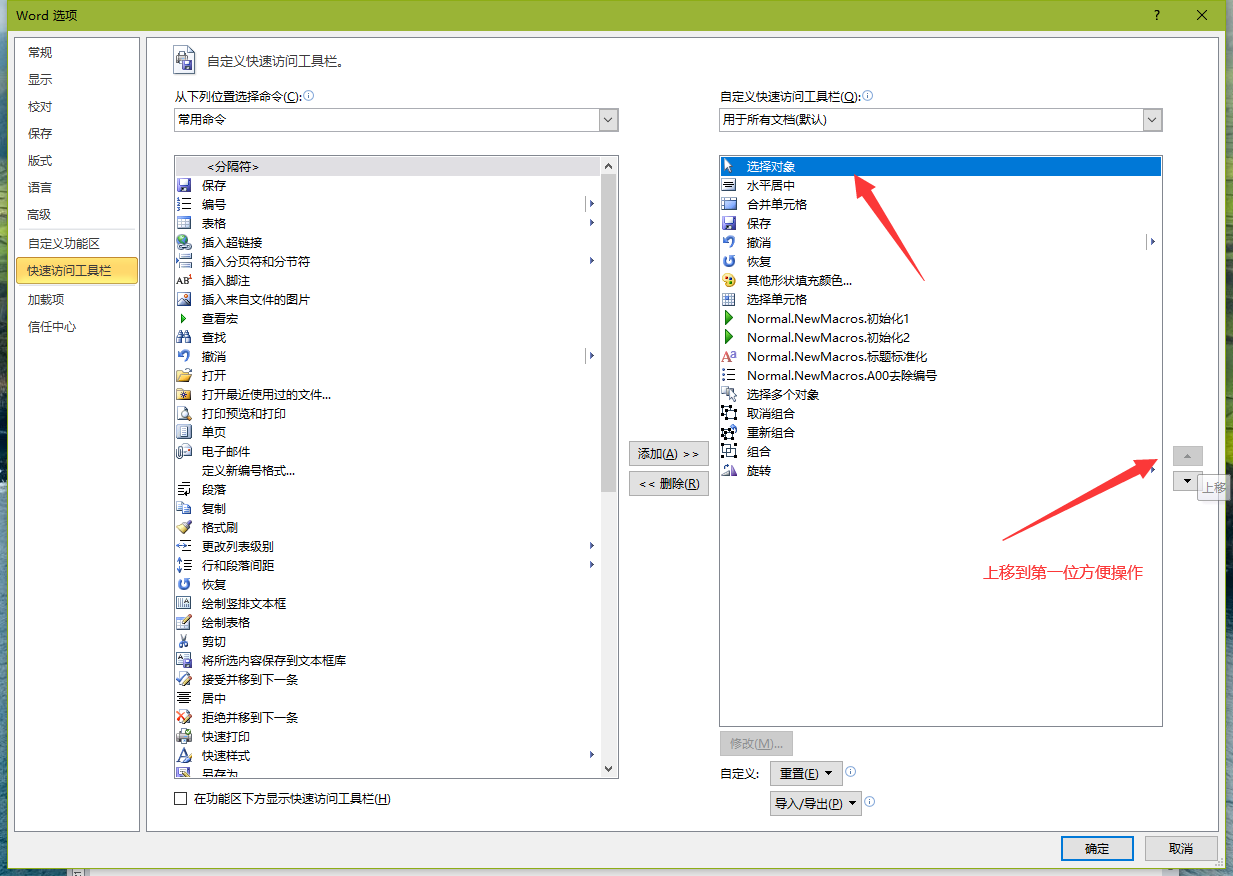Viewport: 1233px width, 876px height.
Task: Click the left list vertical scrollbar thumb
Action: [x=609, y=333]
